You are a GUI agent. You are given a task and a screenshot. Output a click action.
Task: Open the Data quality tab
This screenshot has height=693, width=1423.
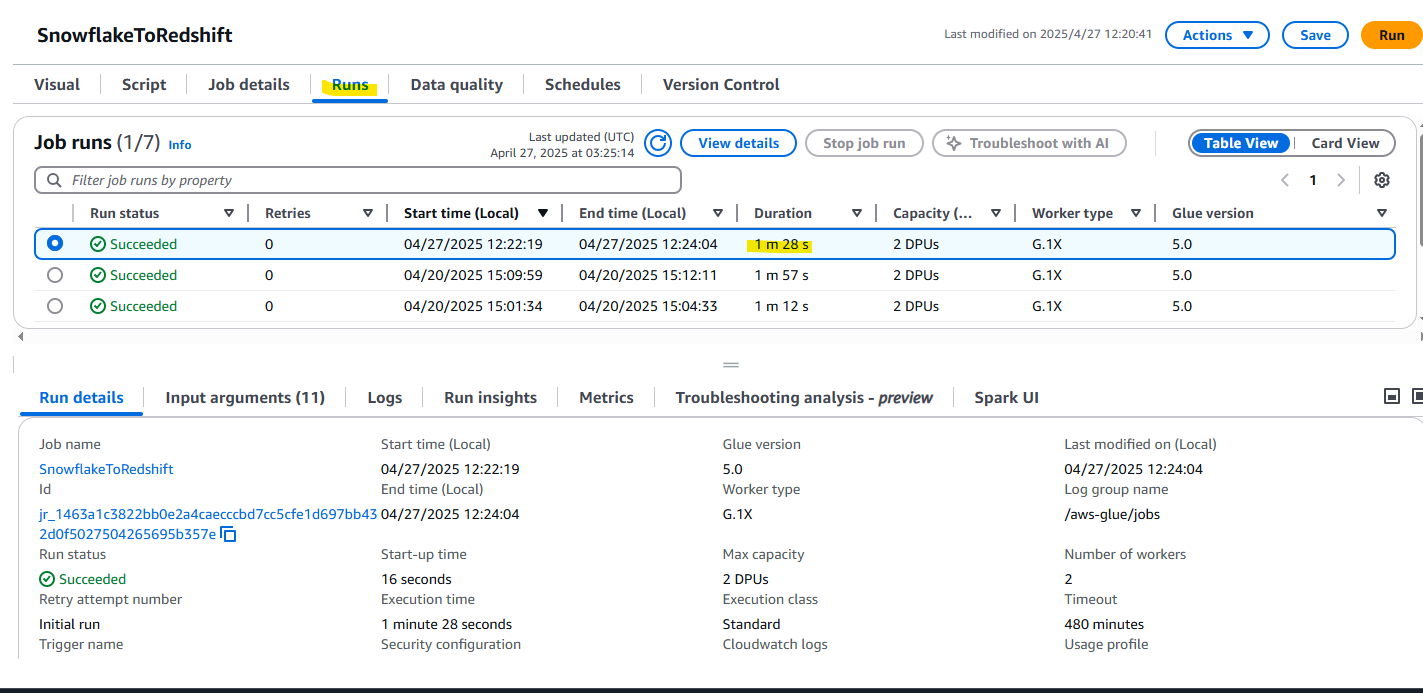pyautogui.click(x=457, y=85)
